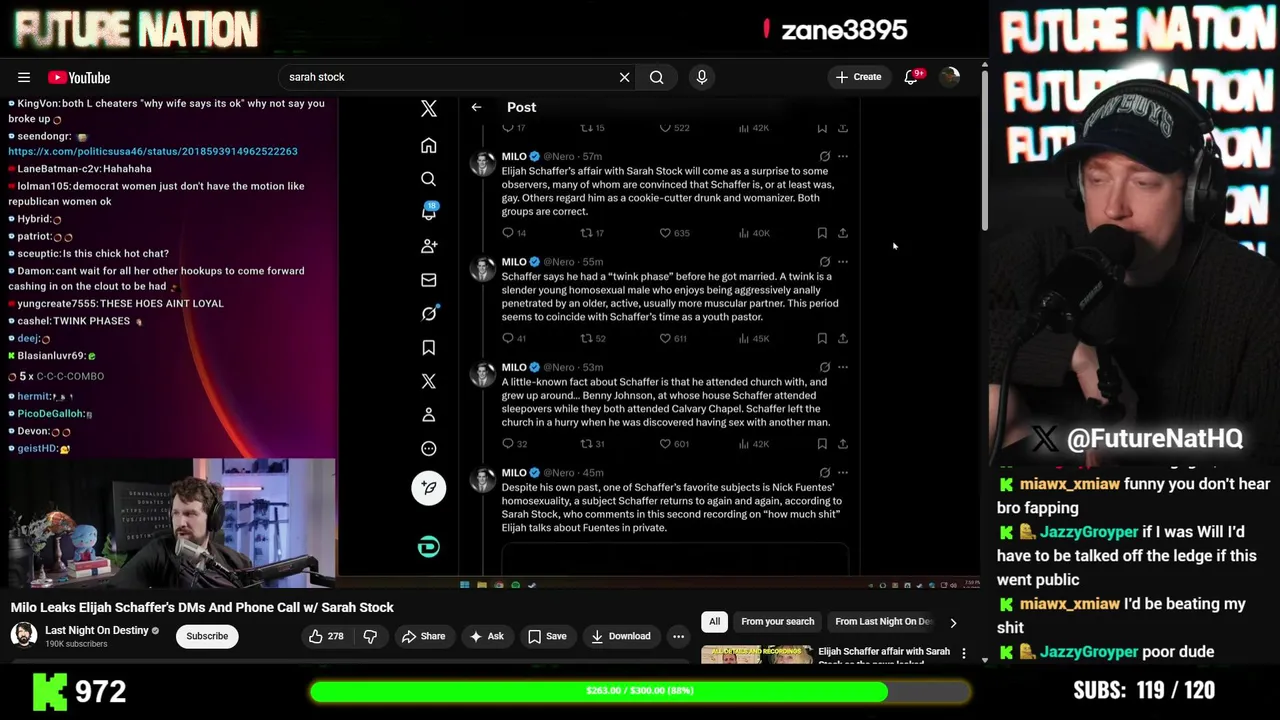View analytics of 55m post showing 45K
Viewport: 1280px width, 720px height.
754,338
